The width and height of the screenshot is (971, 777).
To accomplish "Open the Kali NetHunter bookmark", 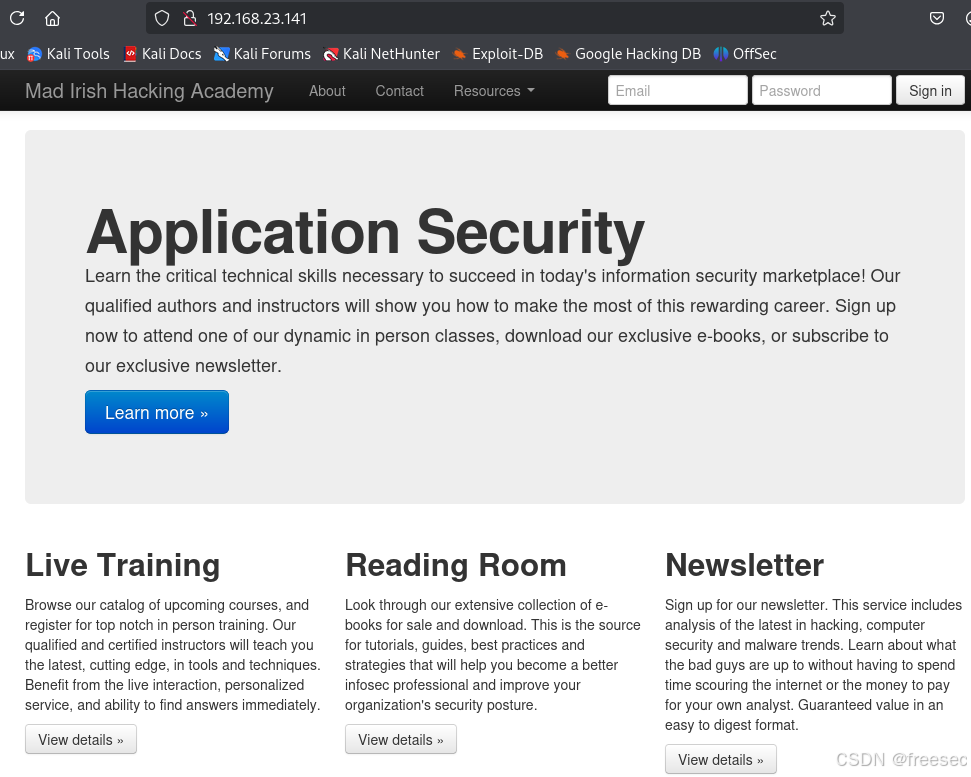I will pos(382,54).
